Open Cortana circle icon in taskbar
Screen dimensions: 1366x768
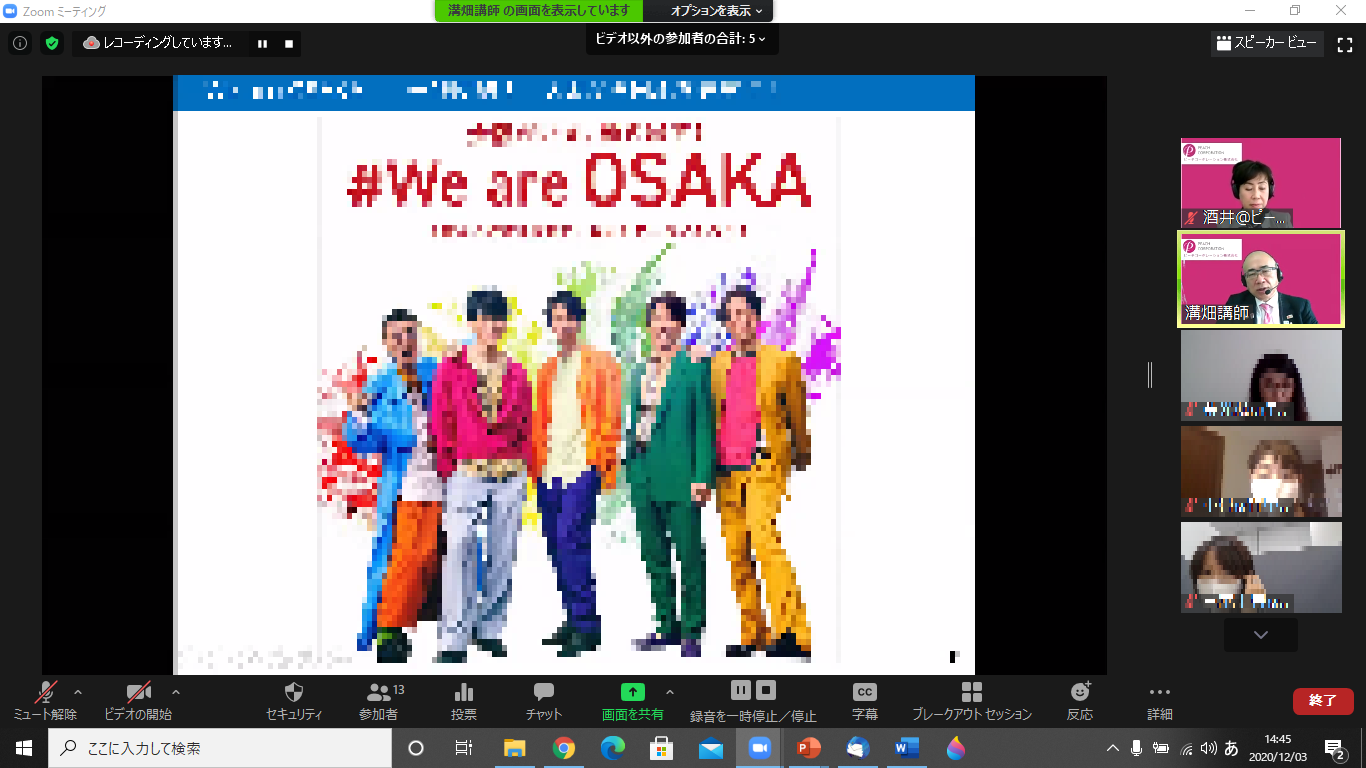416,748
